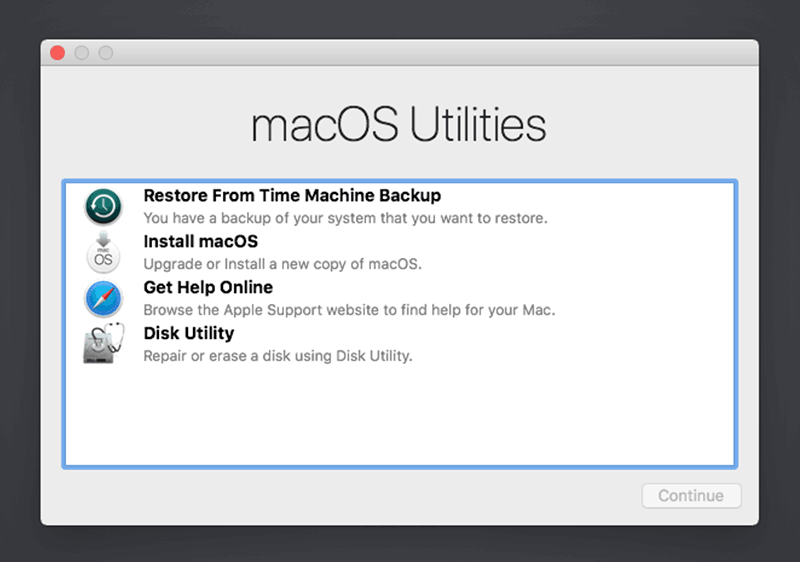Click 'Upgrade or Install a new copy' description
This screenshot has height=562, width=800.
283,264
